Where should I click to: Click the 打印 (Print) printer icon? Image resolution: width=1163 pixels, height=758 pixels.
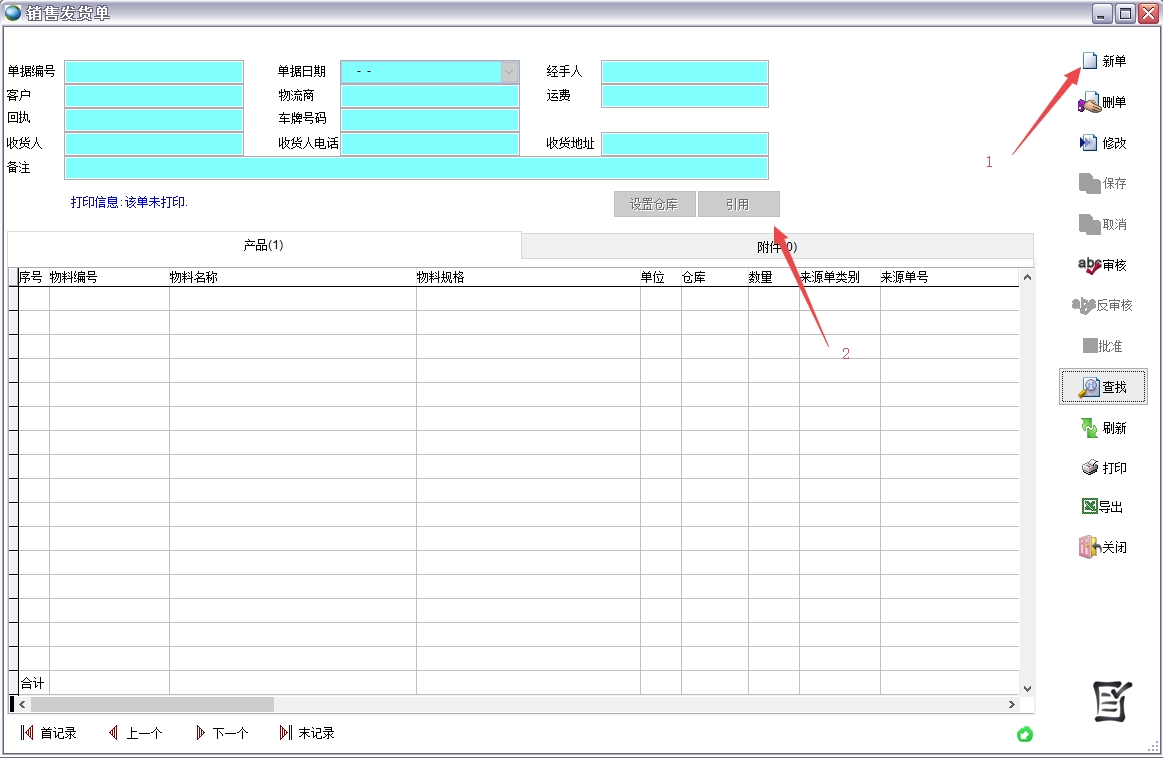click(1090, 468)
